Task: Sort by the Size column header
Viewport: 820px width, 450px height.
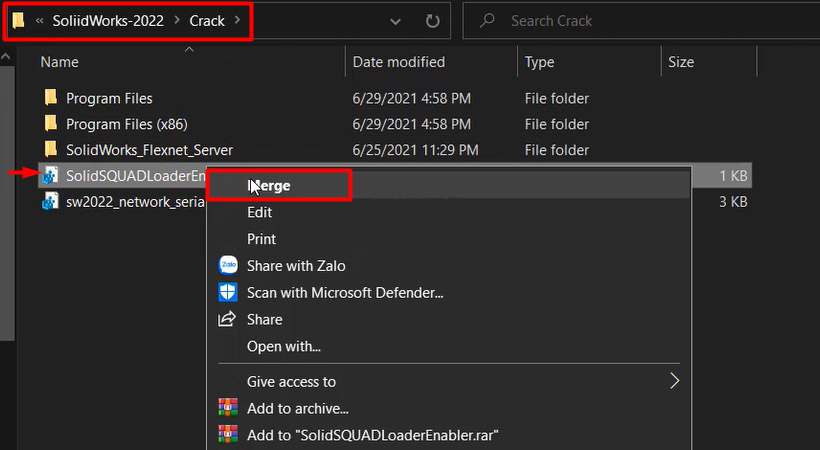Action: 681,62
